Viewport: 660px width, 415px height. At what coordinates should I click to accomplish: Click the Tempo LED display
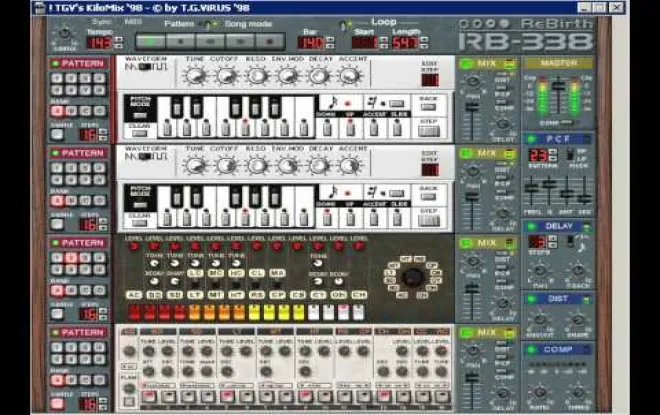click(99, 43)
